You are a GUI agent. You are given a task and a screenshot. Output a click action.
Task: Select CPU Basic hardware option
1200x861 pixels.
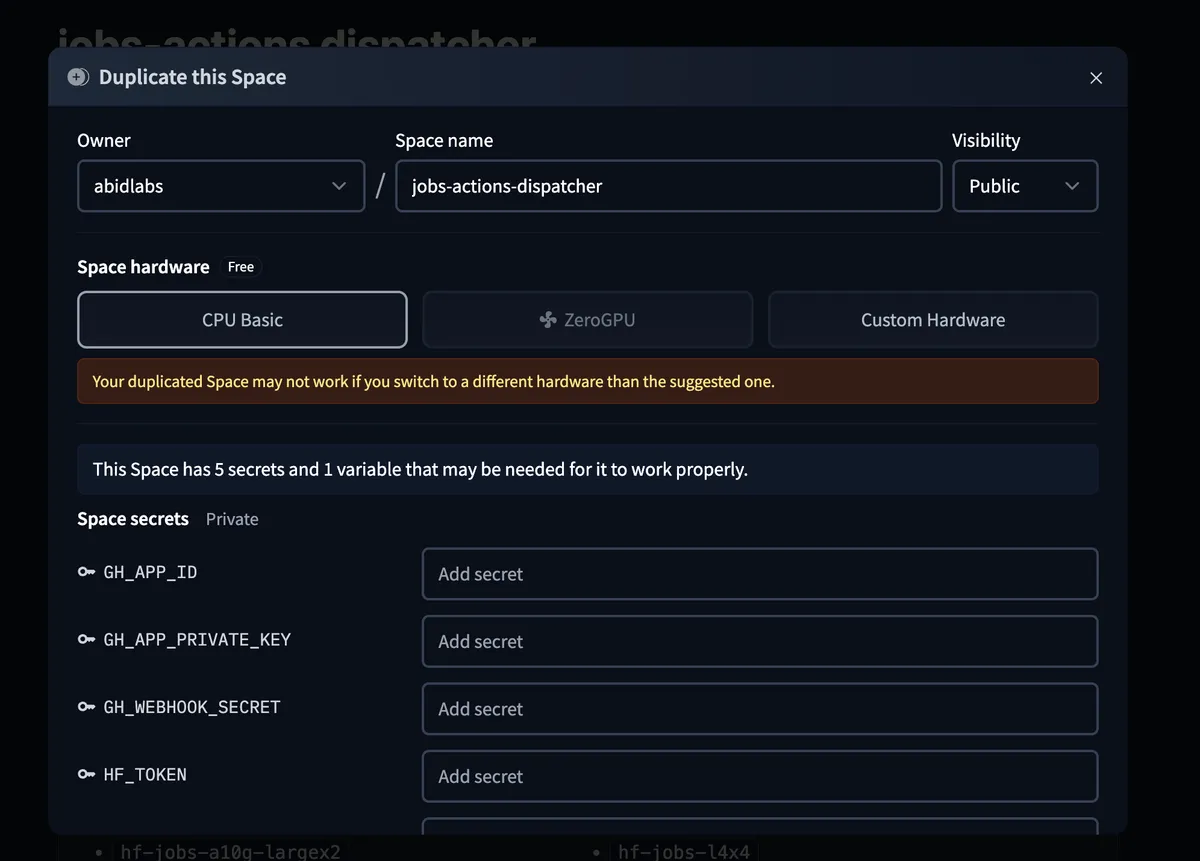coord(242,320)
